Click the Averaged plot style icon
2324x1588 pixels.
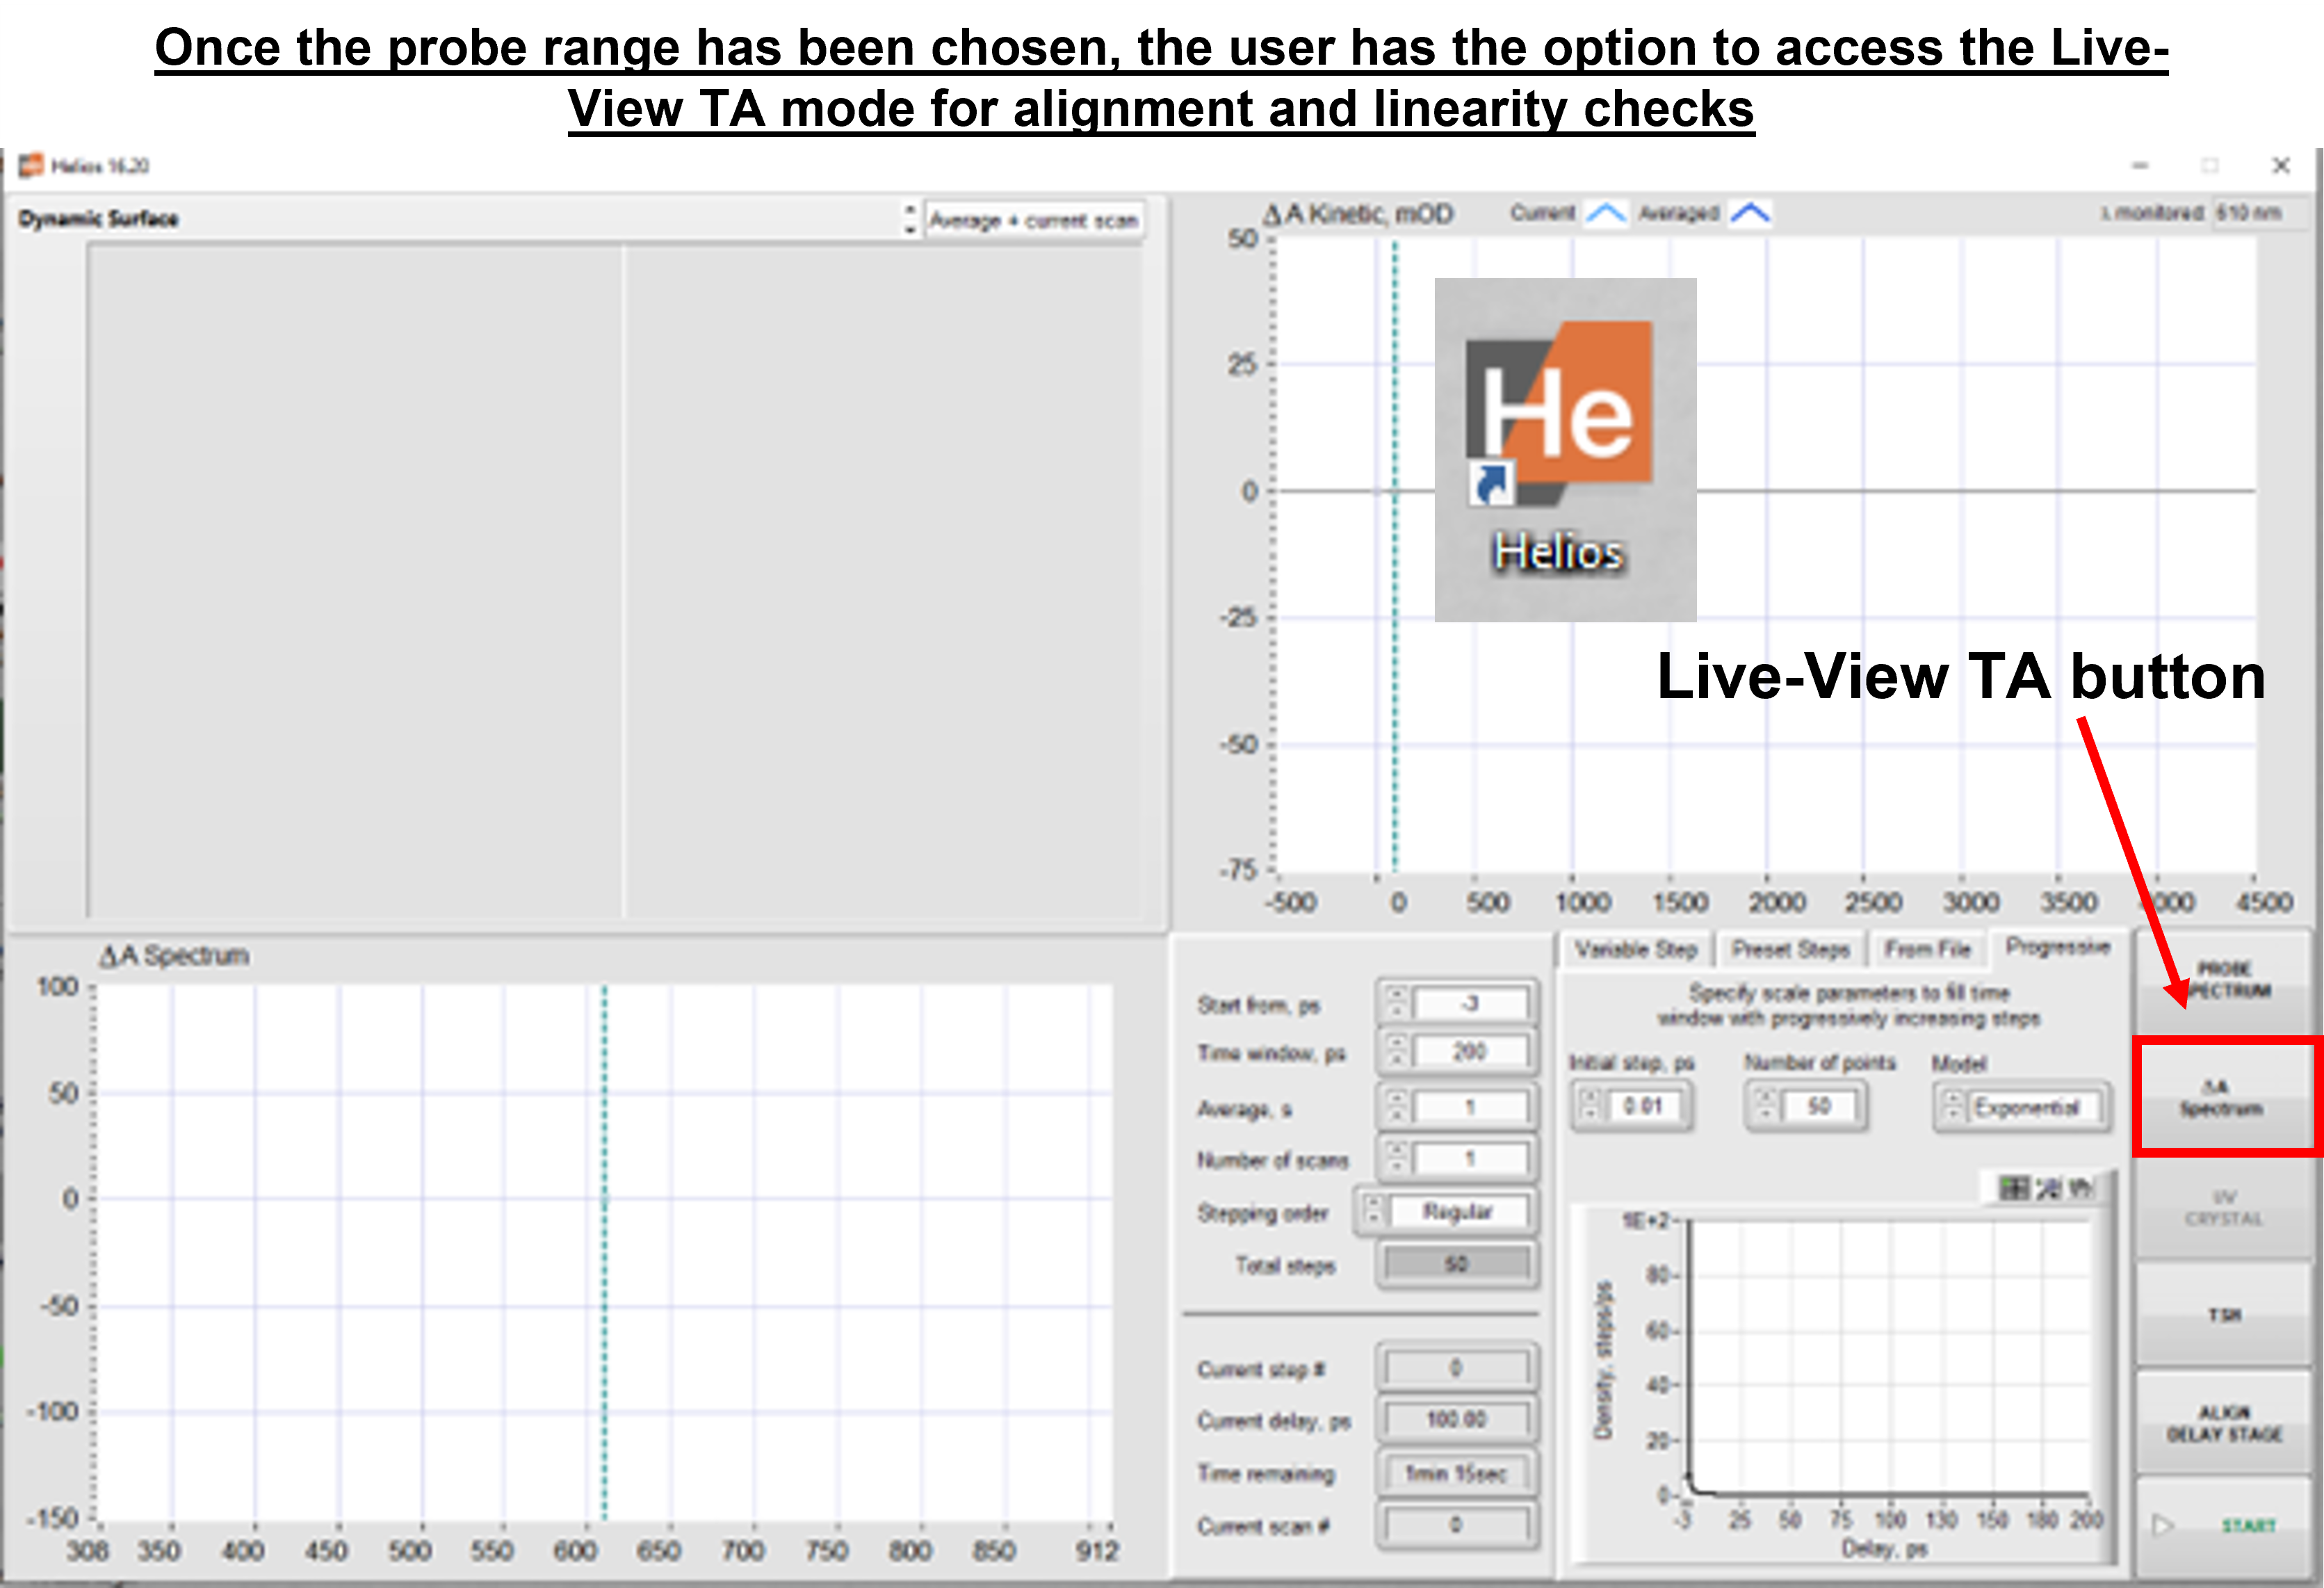[x=1750, y=213]
